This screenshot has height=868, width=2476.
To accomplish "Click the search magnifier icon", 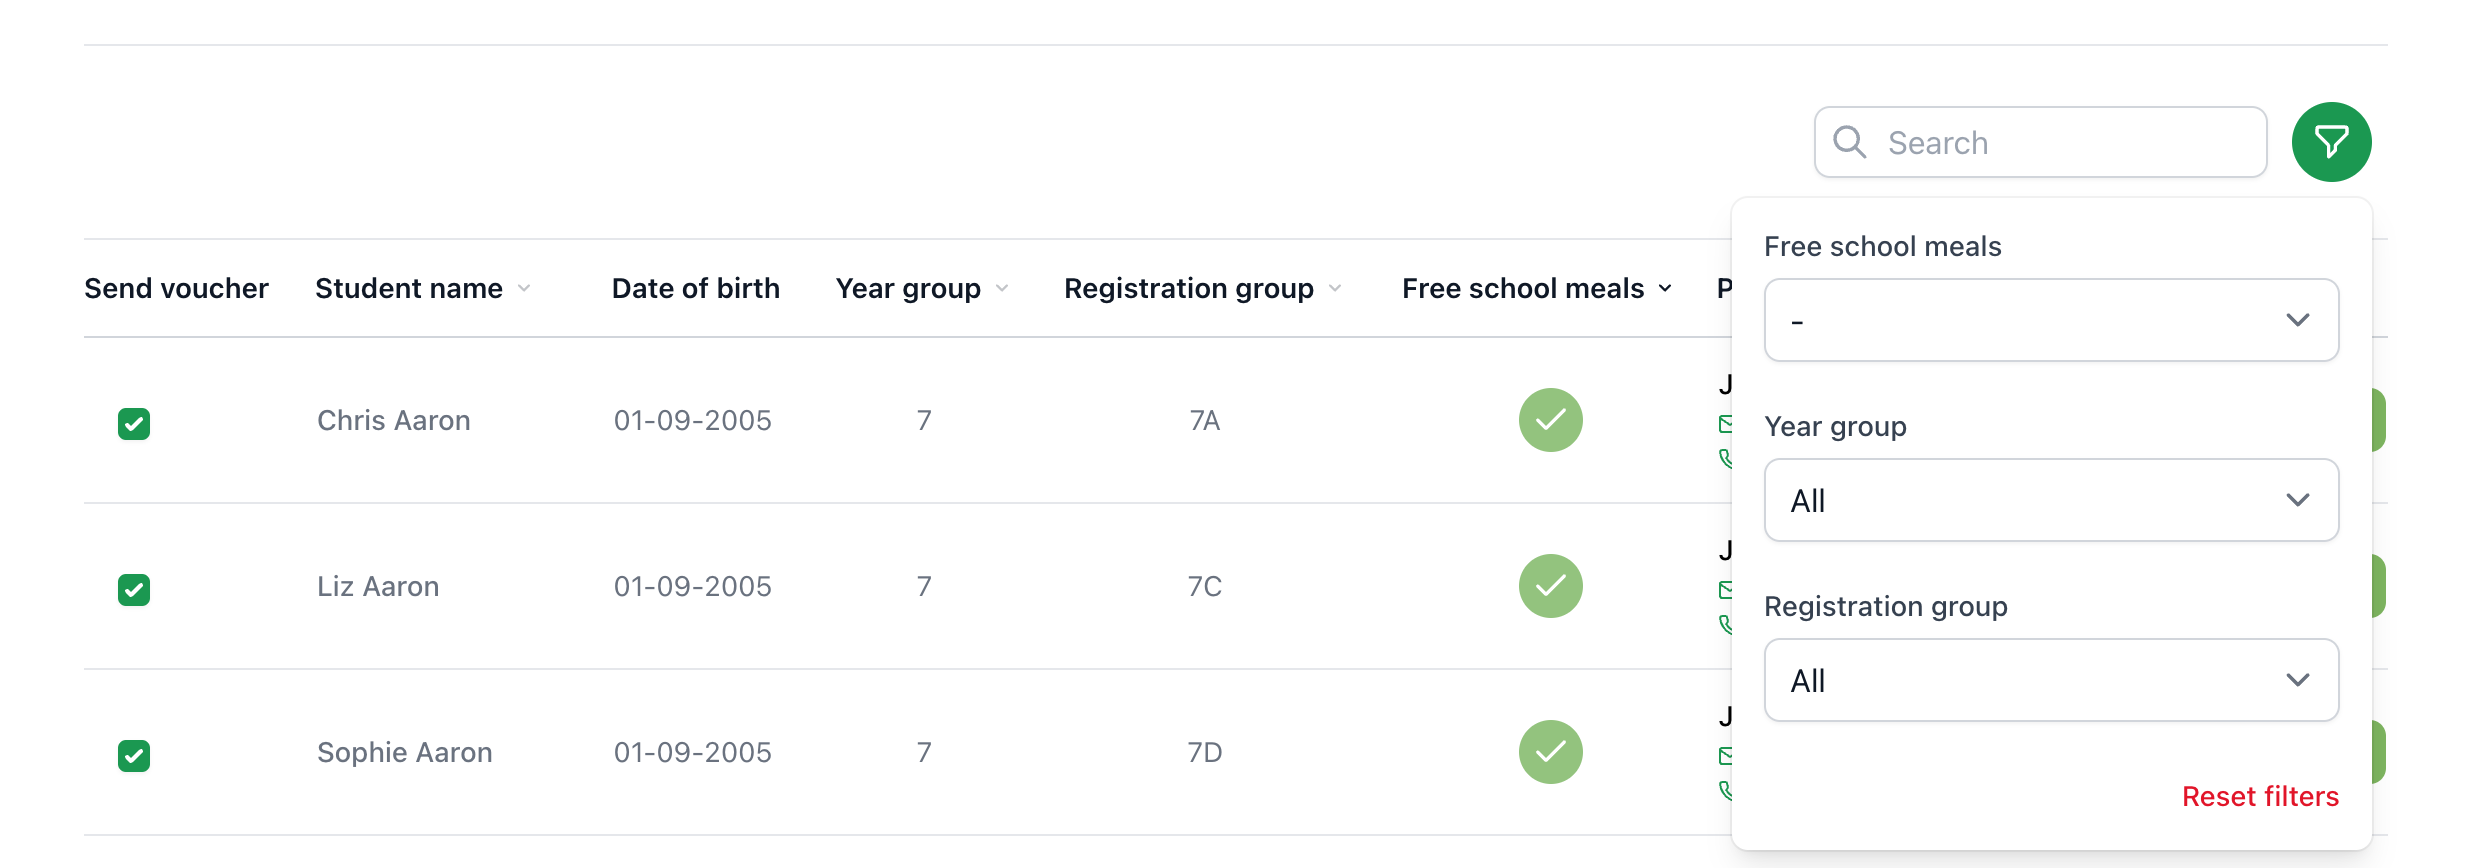I will point(1849,142).
